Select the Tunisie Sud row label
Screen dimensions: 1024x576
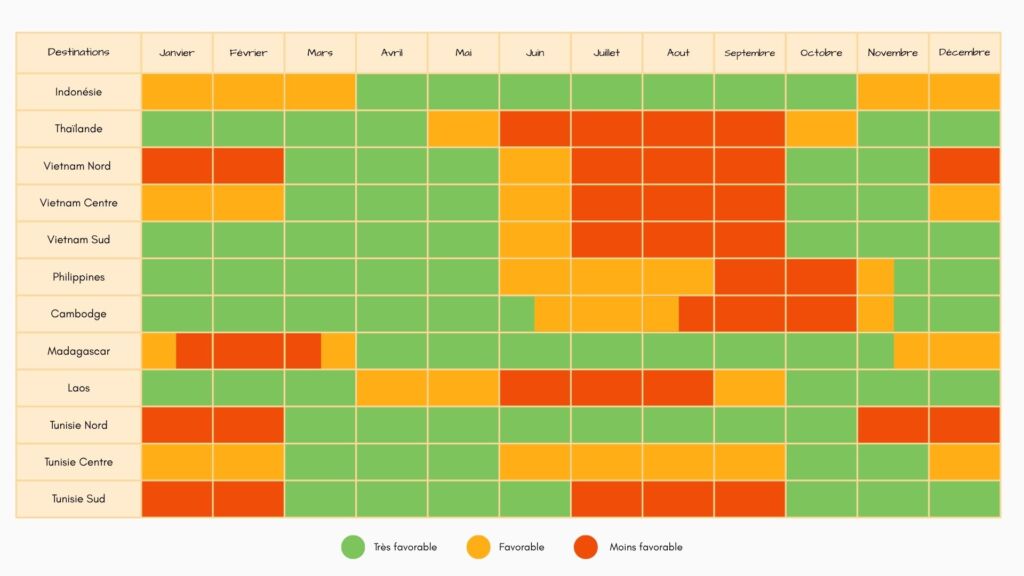tap(78, 498)
